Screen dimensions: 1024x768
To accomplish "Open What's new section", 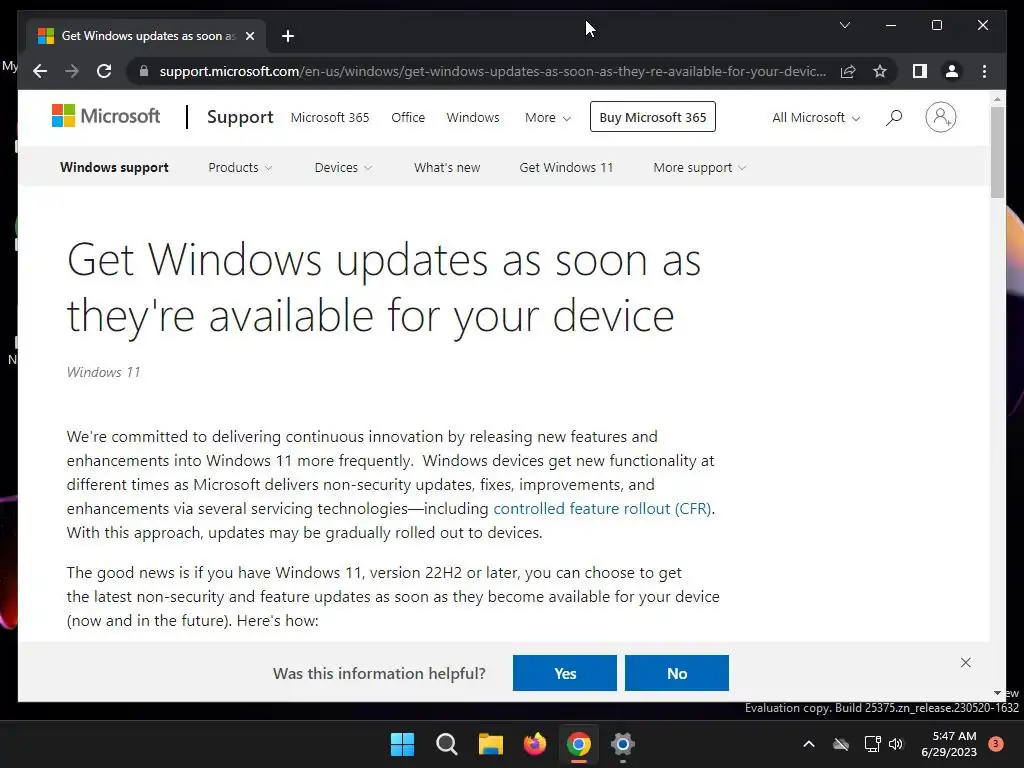I will [x=447, y=167].
